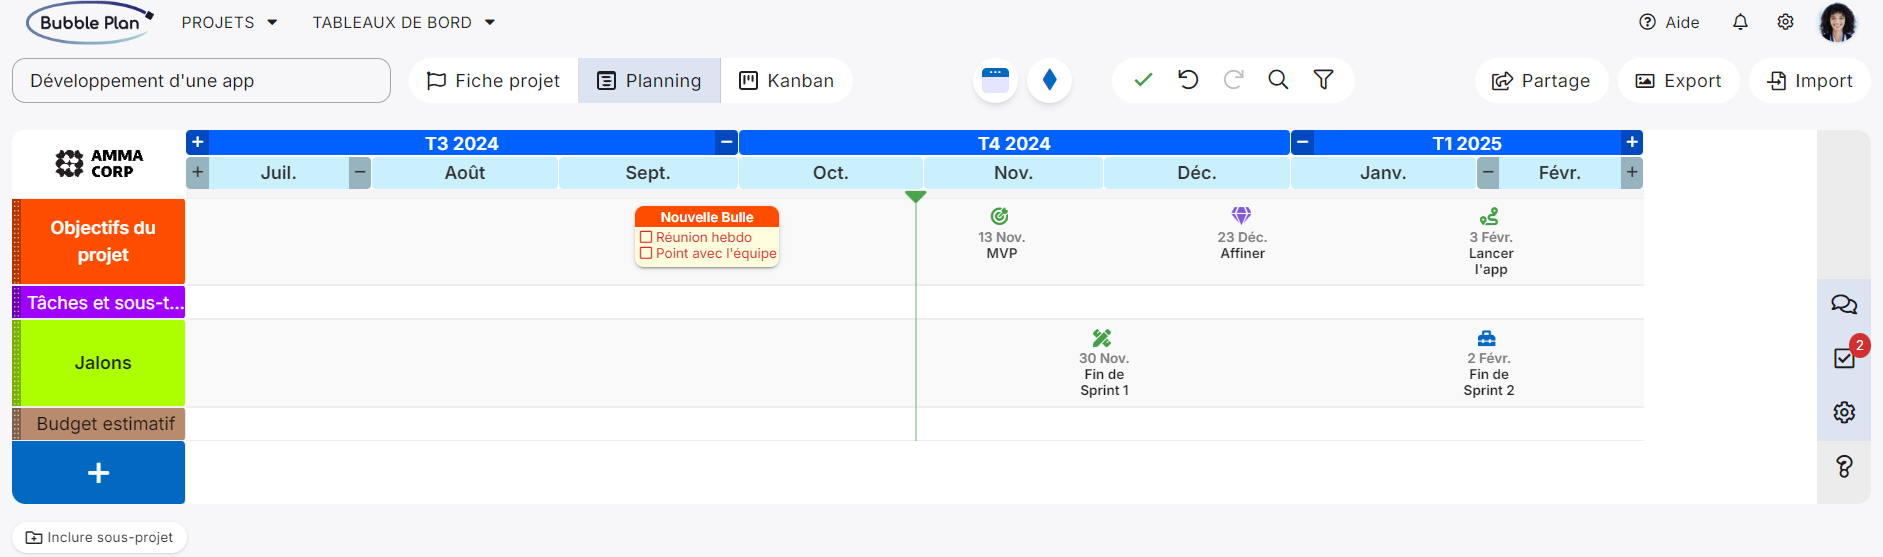The height and width of the screenshot is (557, 1883).
Task: Select the 13 Nov. date label
Action: click(x=1001, y=237)
